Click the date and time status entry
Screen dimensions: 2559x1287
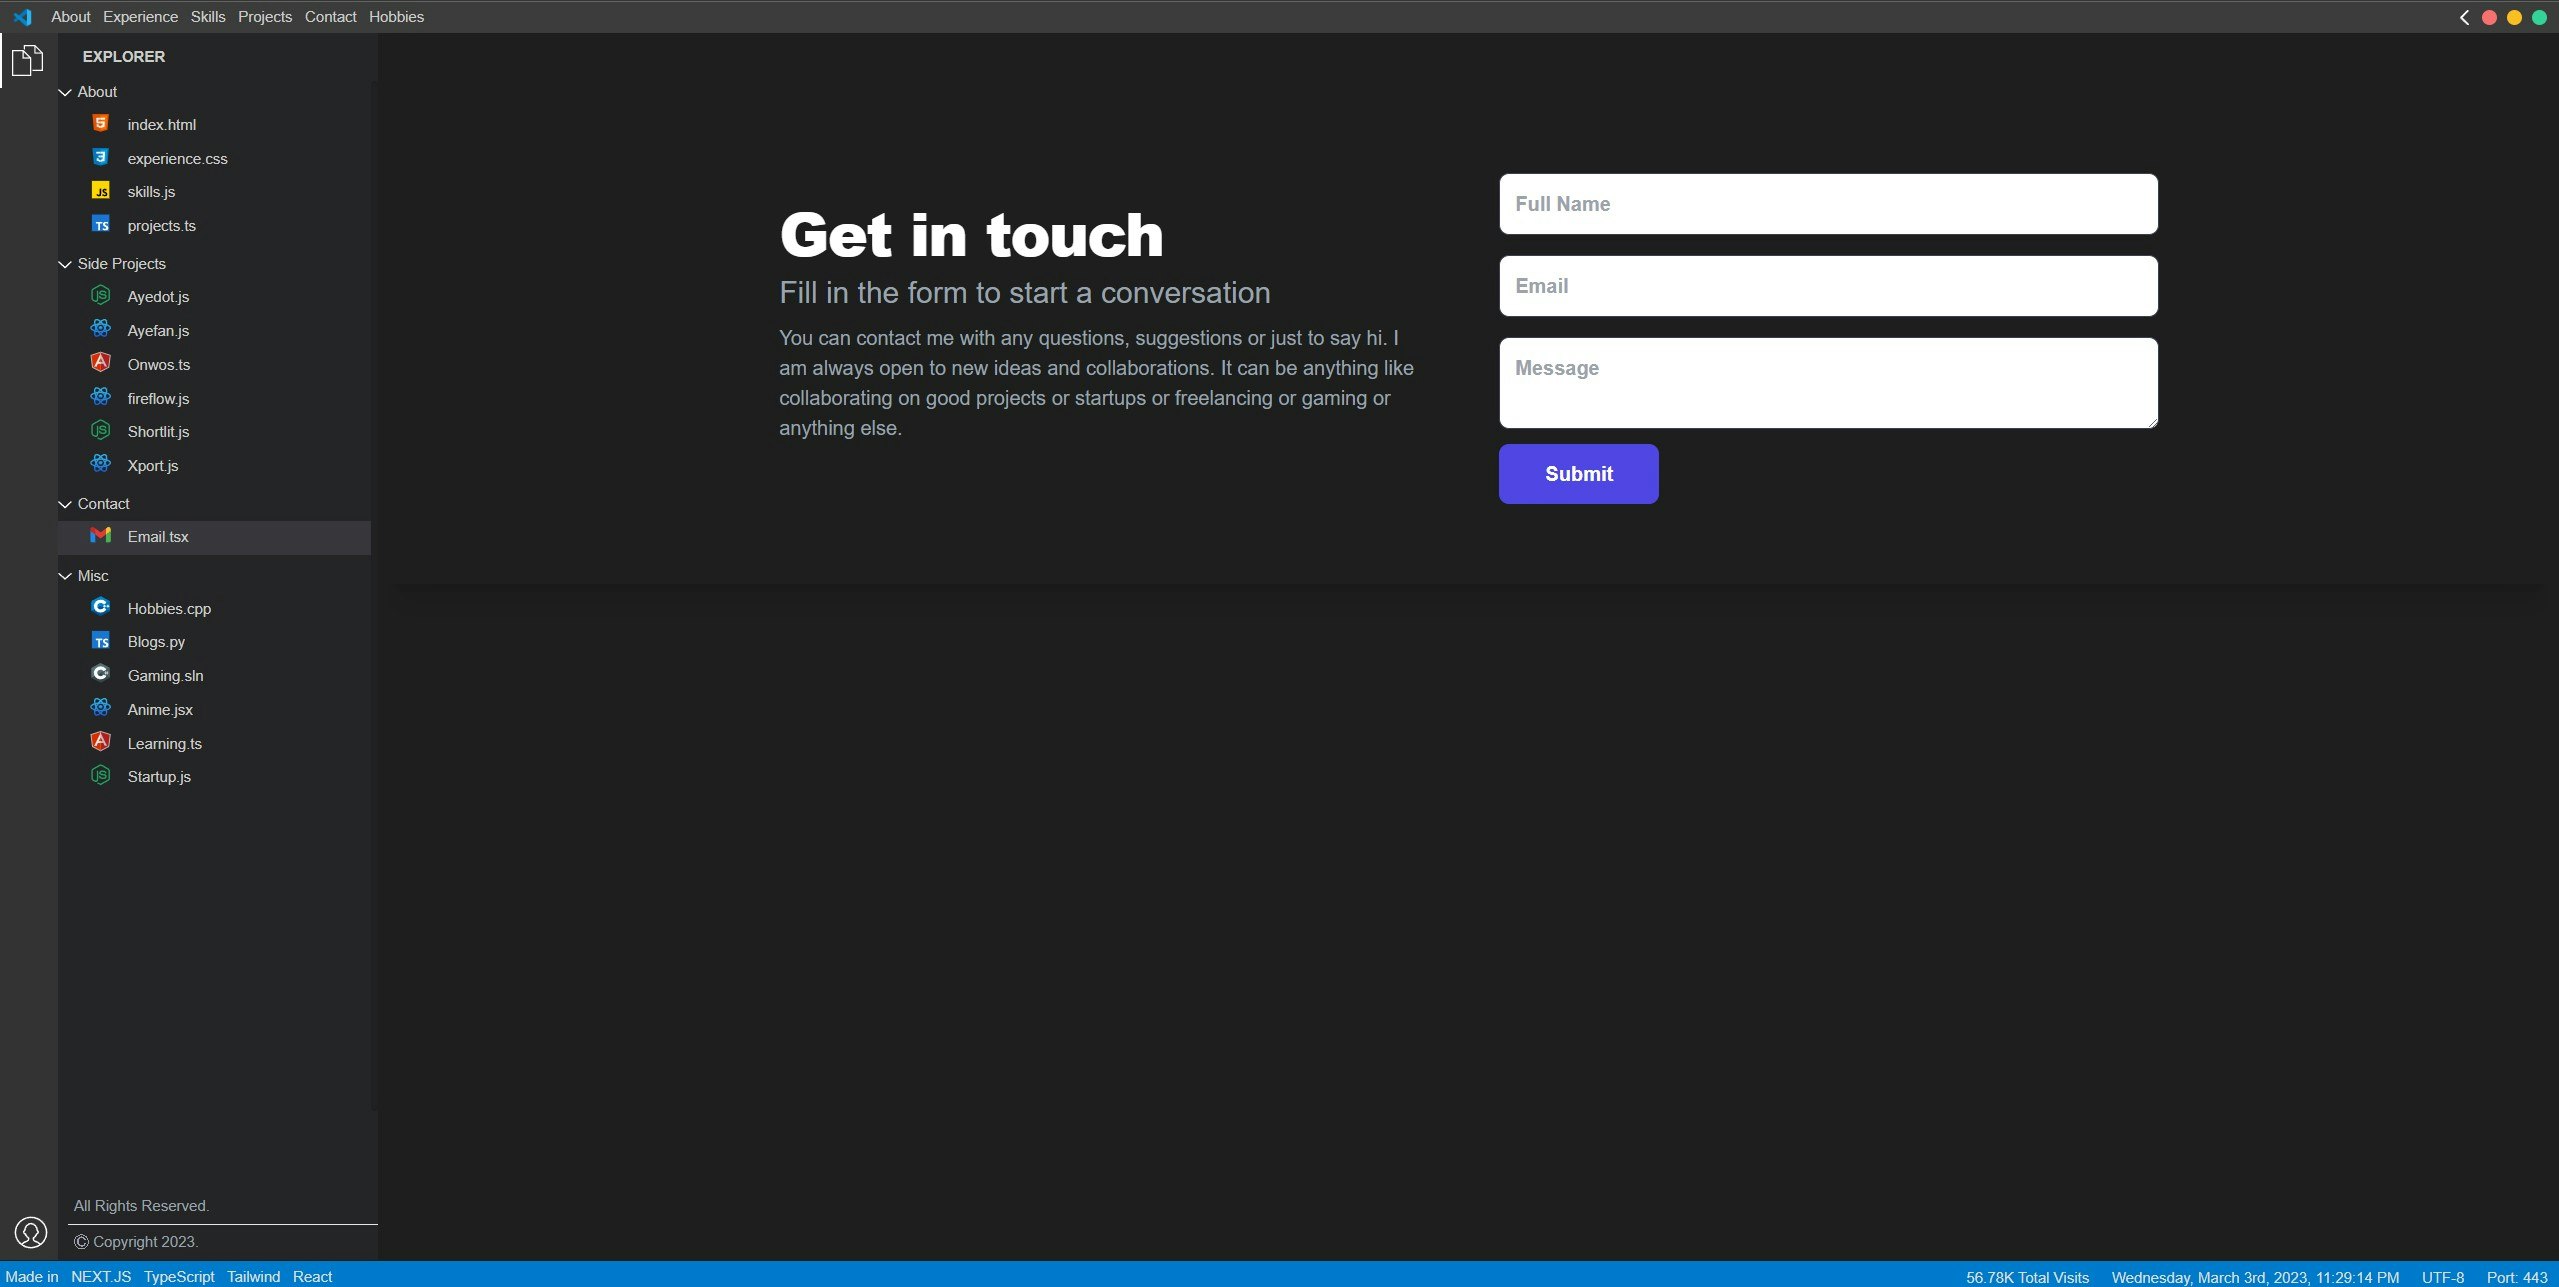[2255, 1277]
